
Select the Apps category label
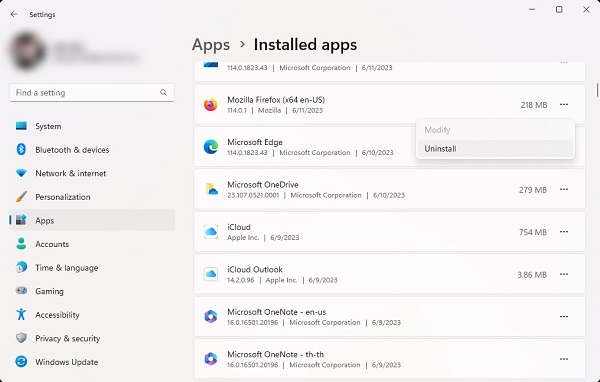point(44,220)
